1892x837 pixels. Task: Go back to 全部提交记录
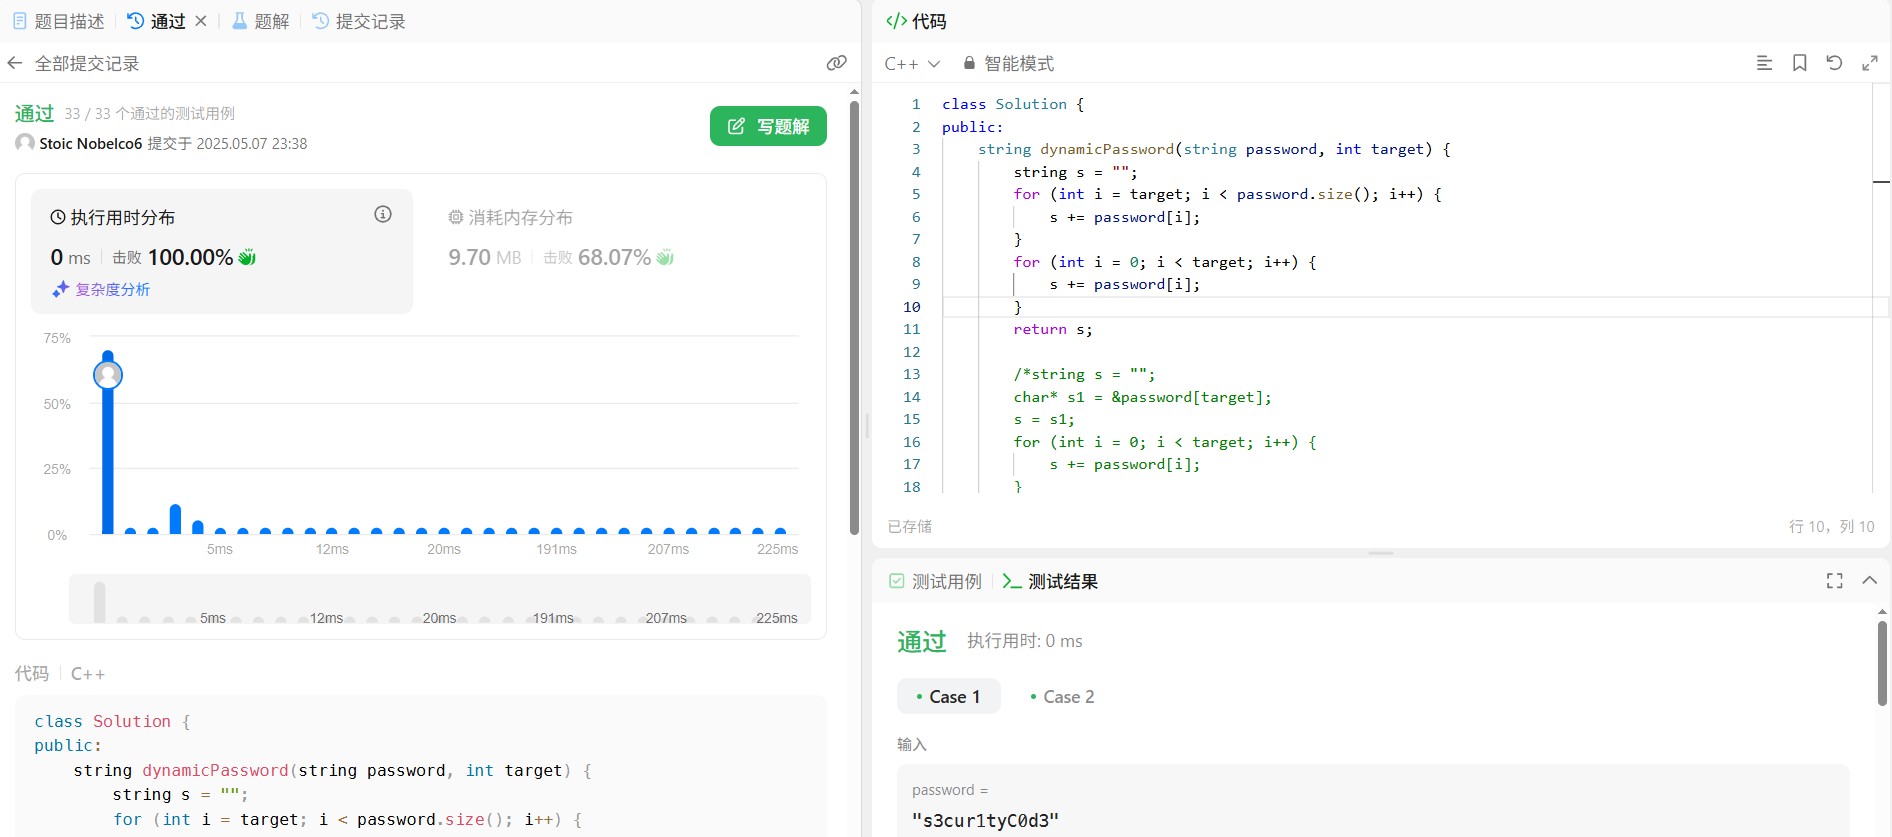tap(87, 63)
